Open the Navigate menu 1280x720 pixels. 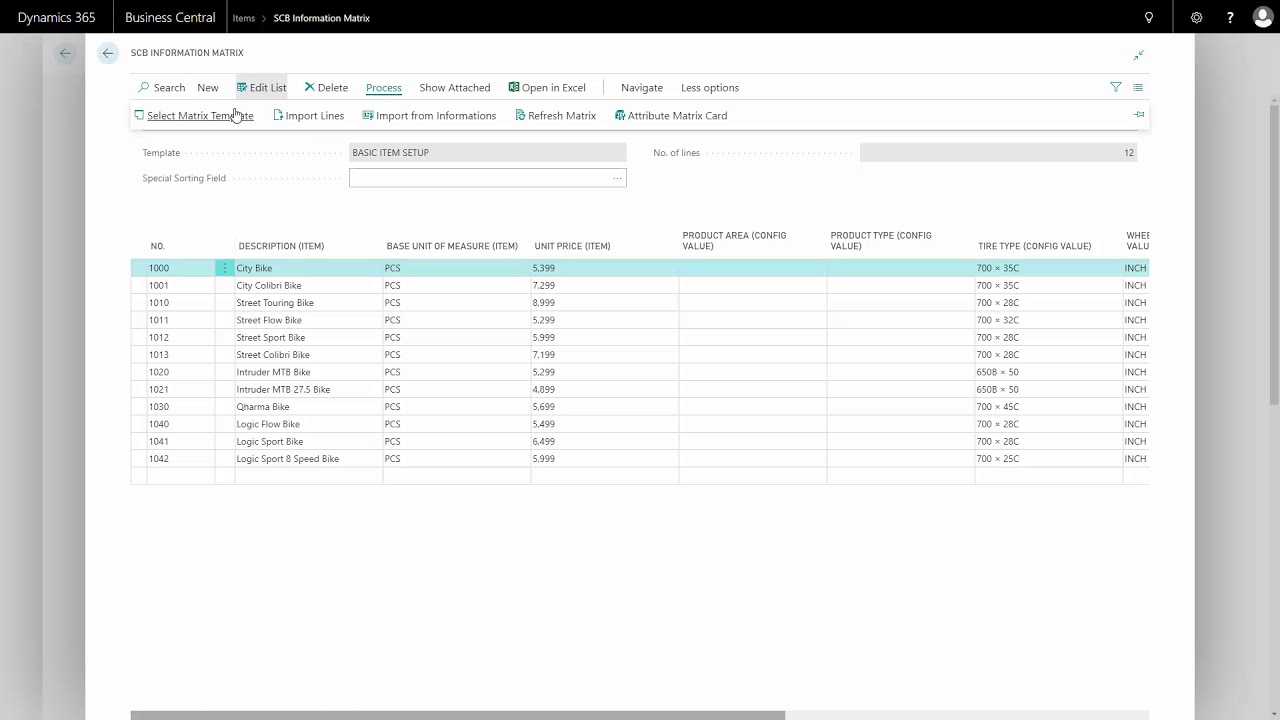point(642,87)
